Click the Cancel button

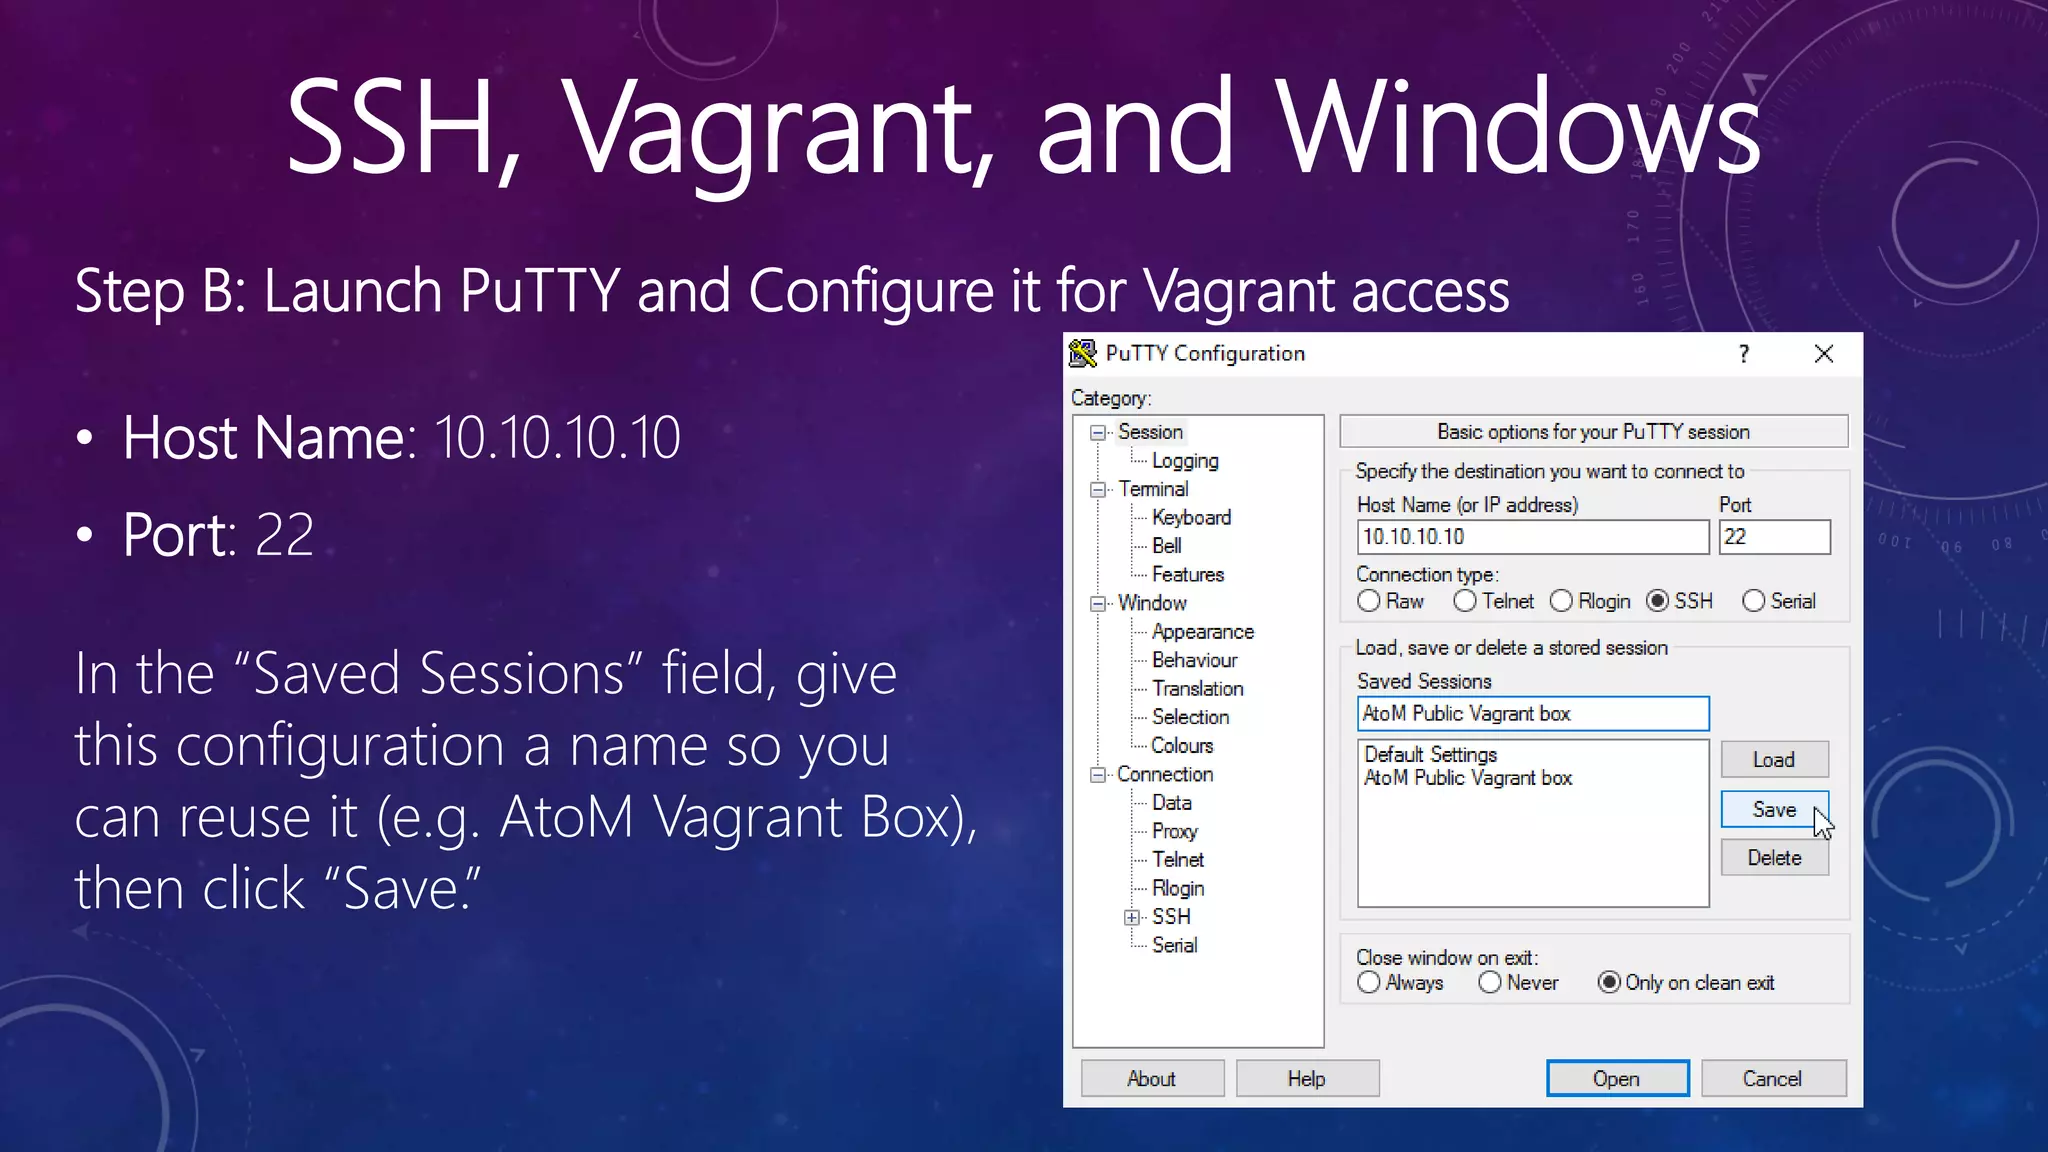1773,1079
